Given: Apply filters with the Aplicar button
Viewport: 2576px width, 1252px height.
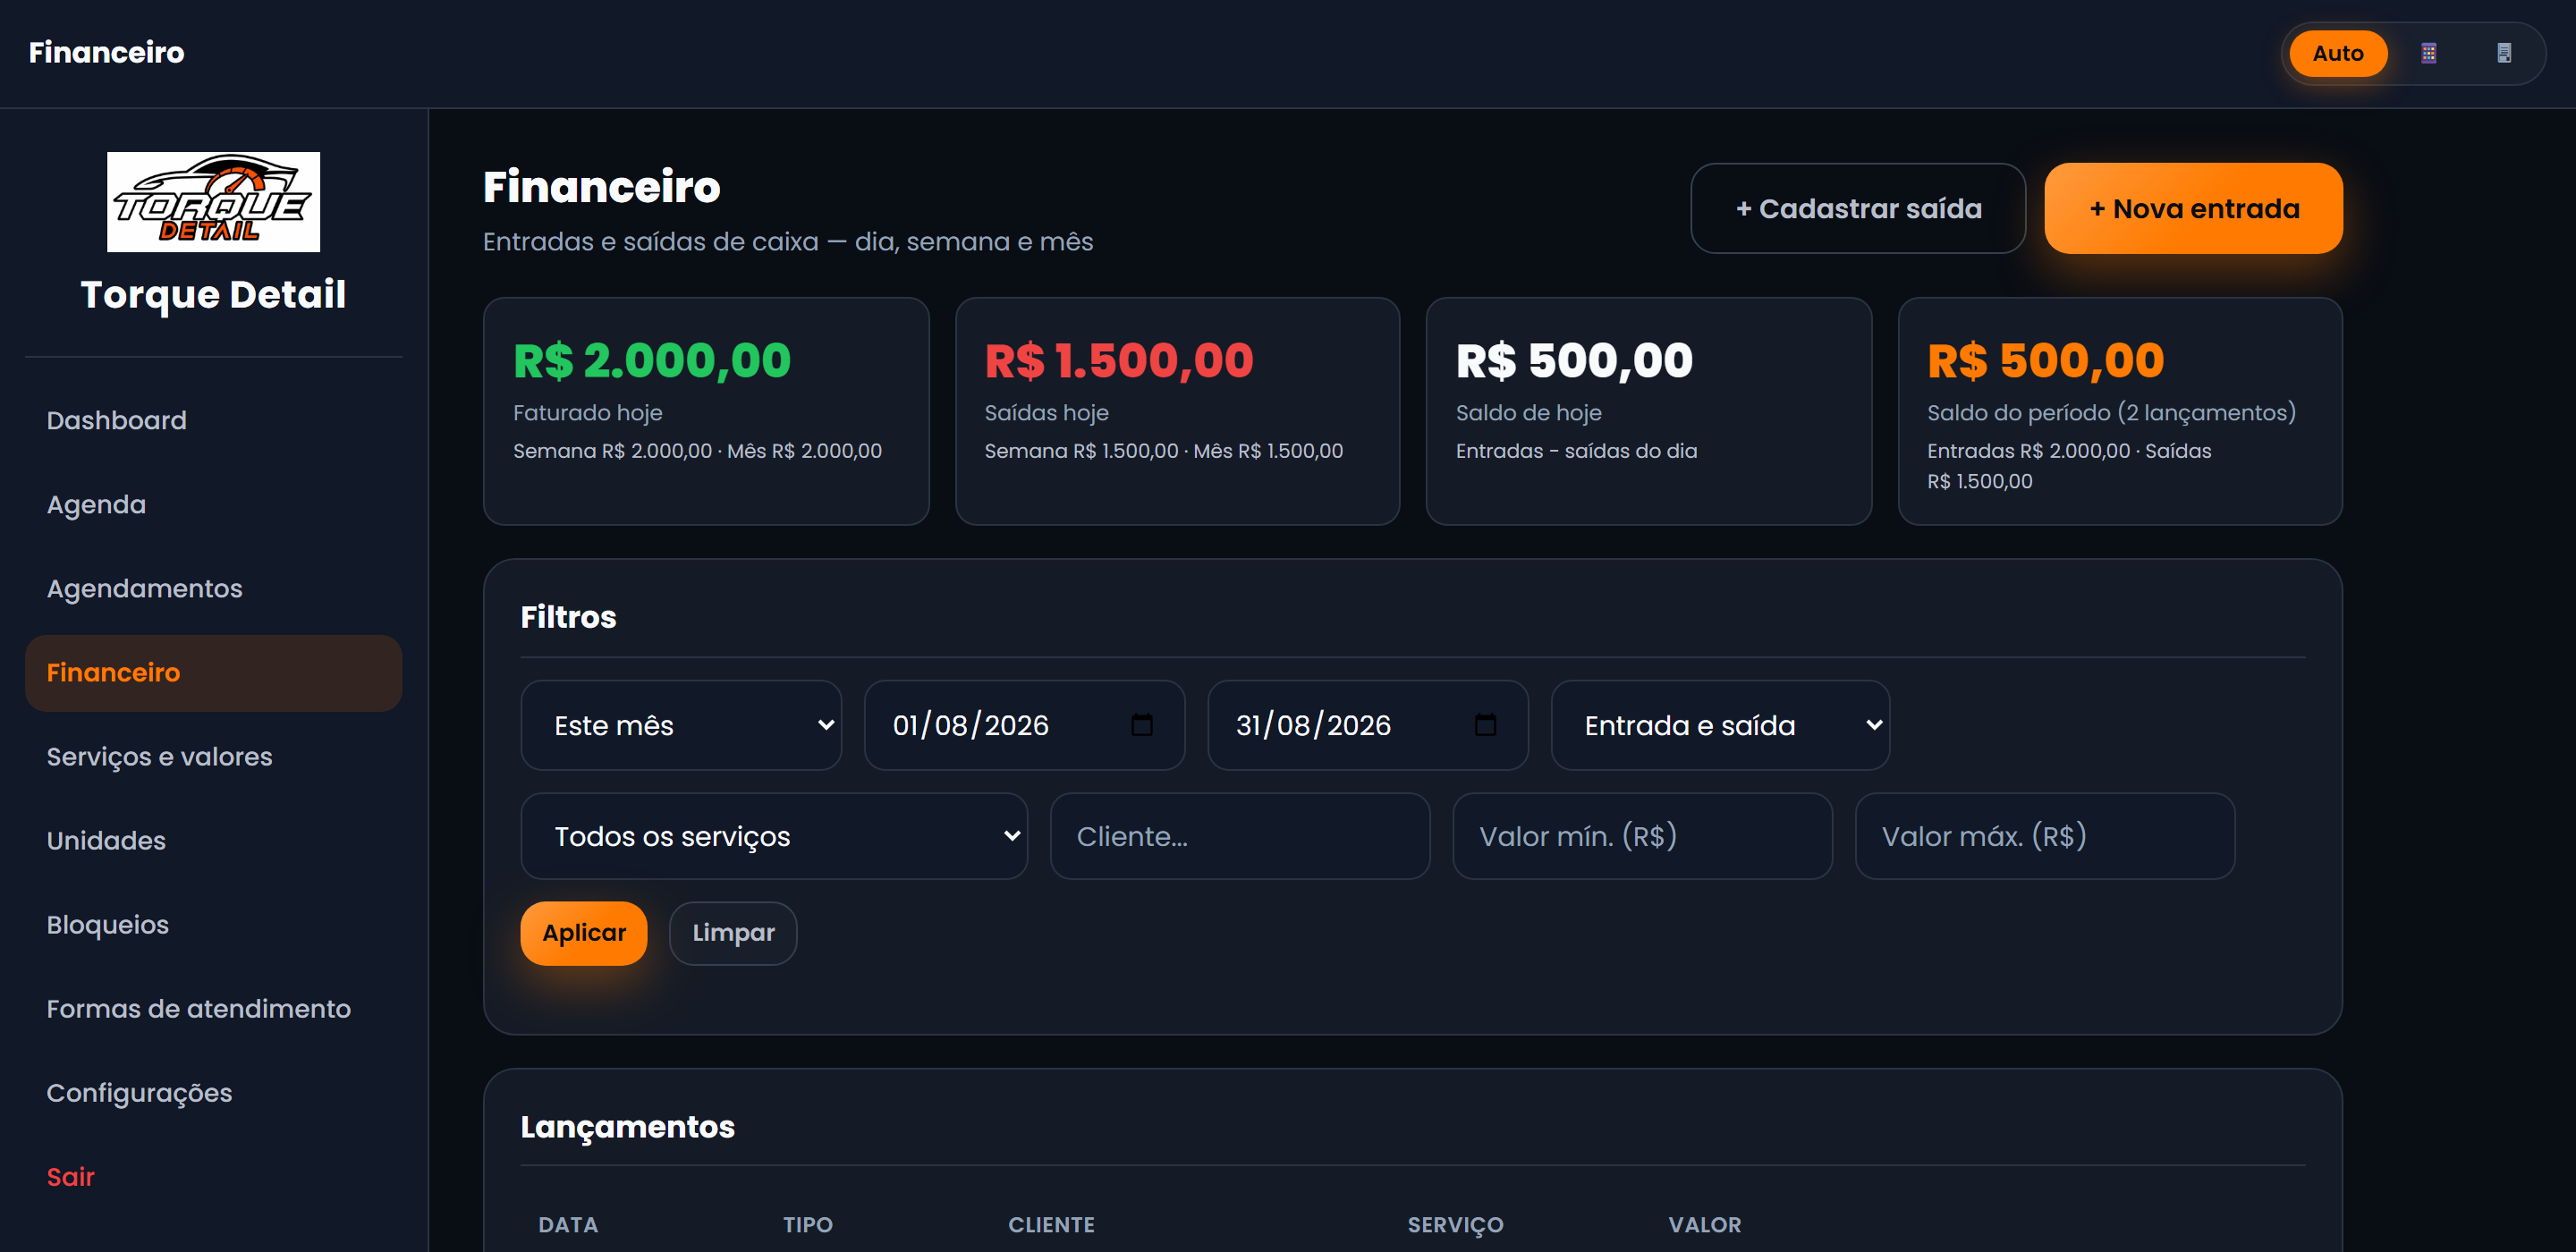Looking at the screenshot, I should [x=584, y=932].
